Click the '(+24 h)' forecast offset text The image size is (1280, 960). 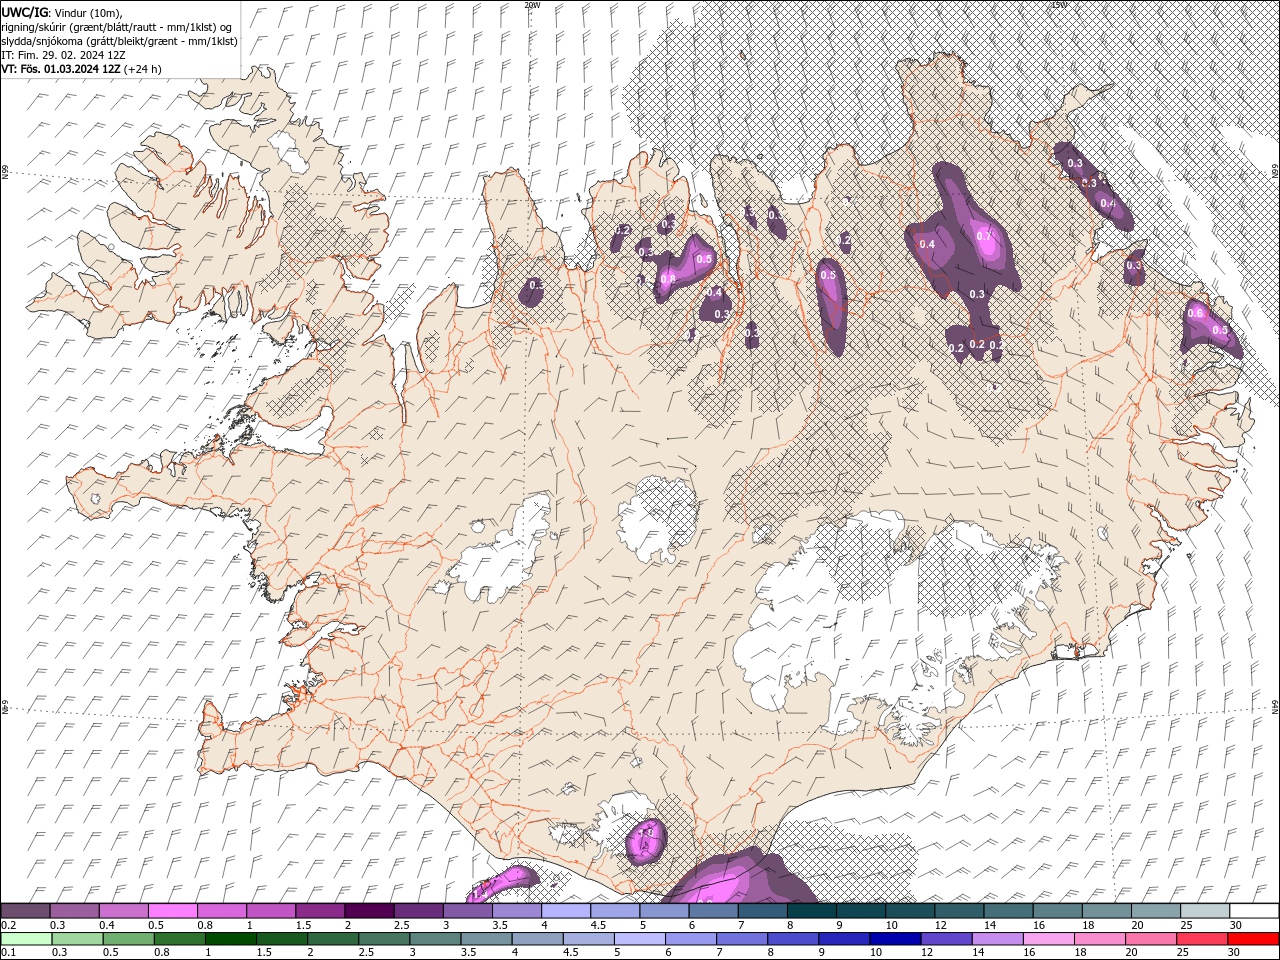143,69
